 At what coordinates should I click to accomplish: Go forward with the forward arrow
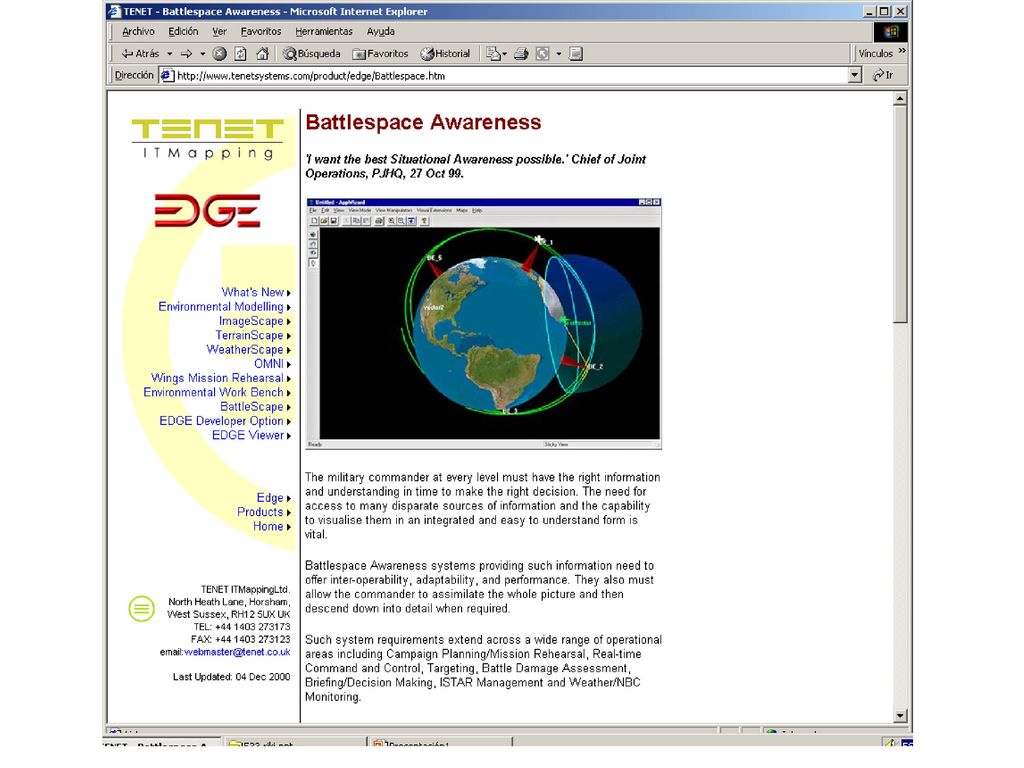187,54
